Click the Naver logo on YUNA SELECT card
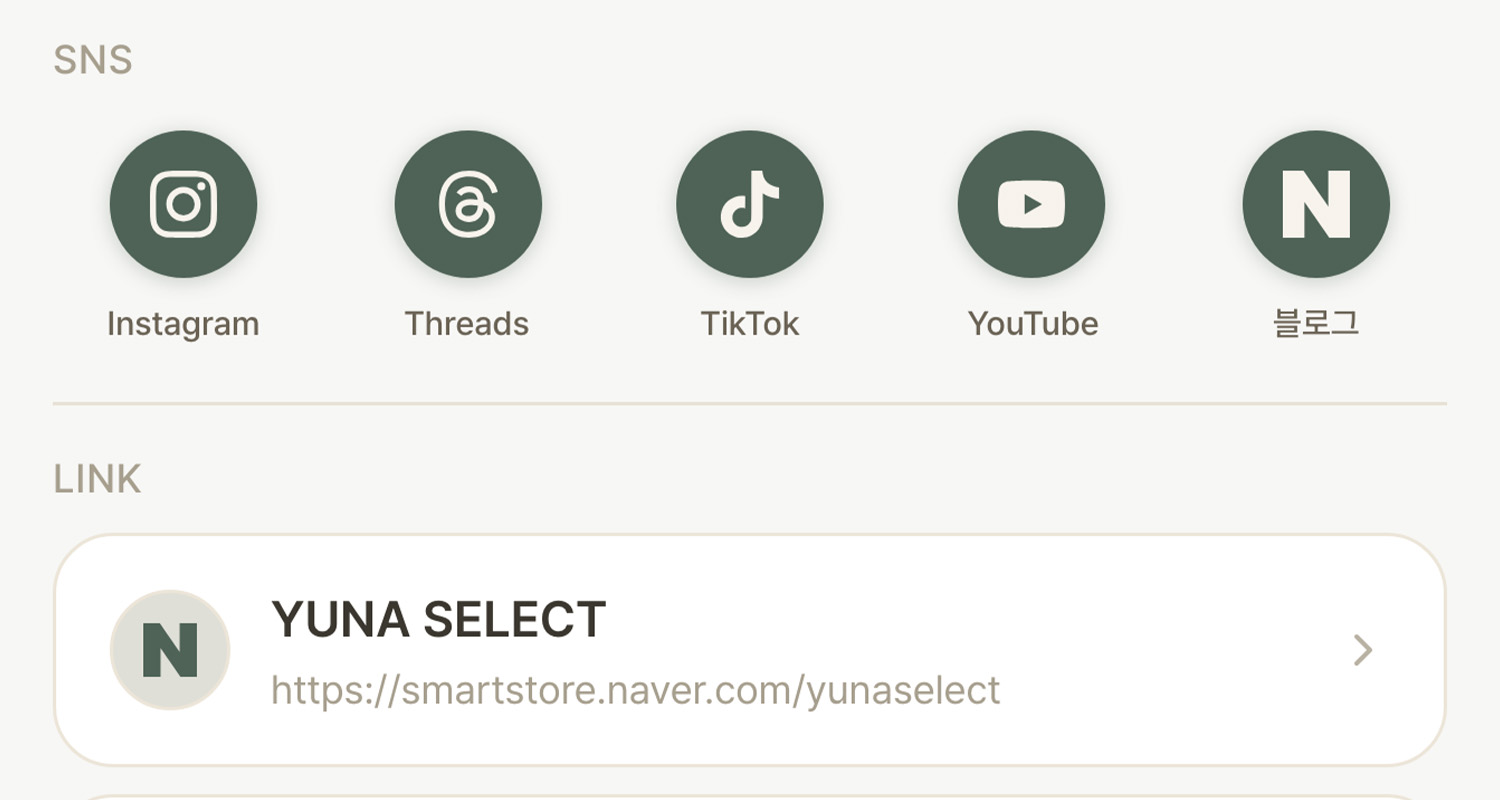This screenshot has height=800, width=1500. click(x=170, y=650)
